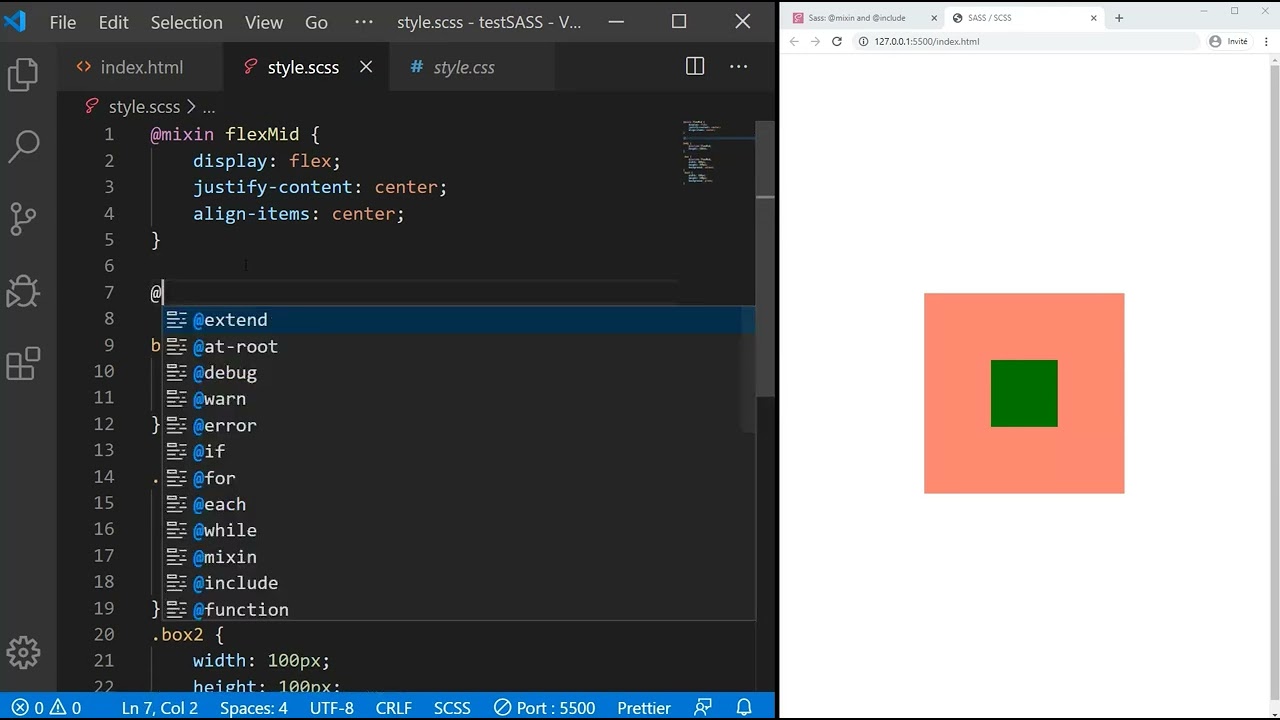Image resolution: width=1280 pixels, height=720 pixels.
Task: Choose @for from the suggestion list
Action: coord(460,478)
